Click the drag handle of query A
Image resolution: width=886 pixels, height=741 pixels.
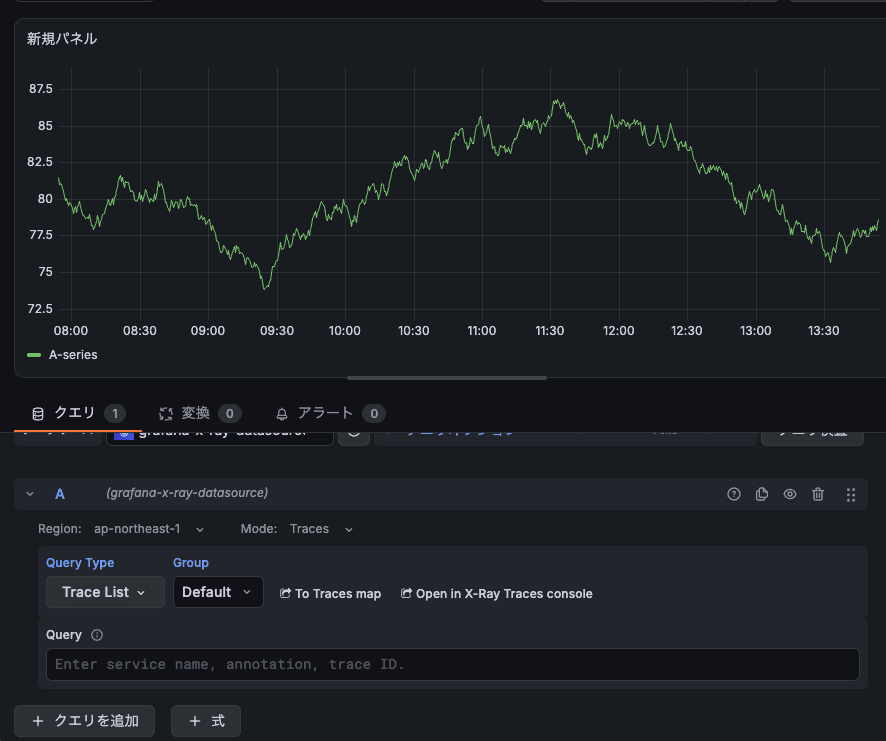(850, 495)
